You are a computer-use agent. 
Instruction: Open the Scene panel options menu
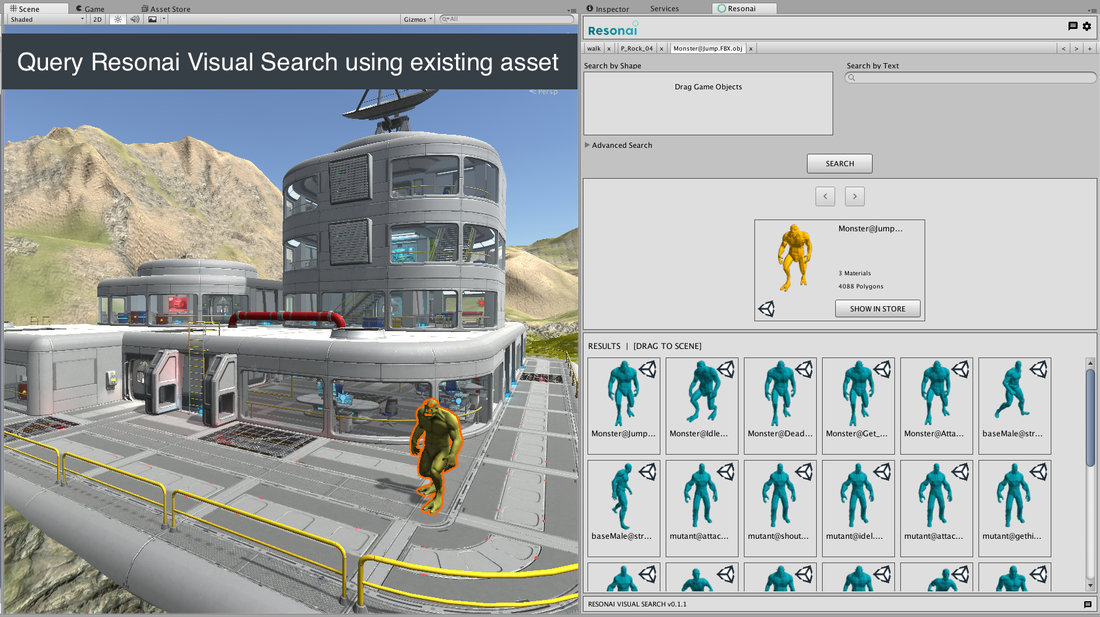pyautogui.click(x=572, y=10)
